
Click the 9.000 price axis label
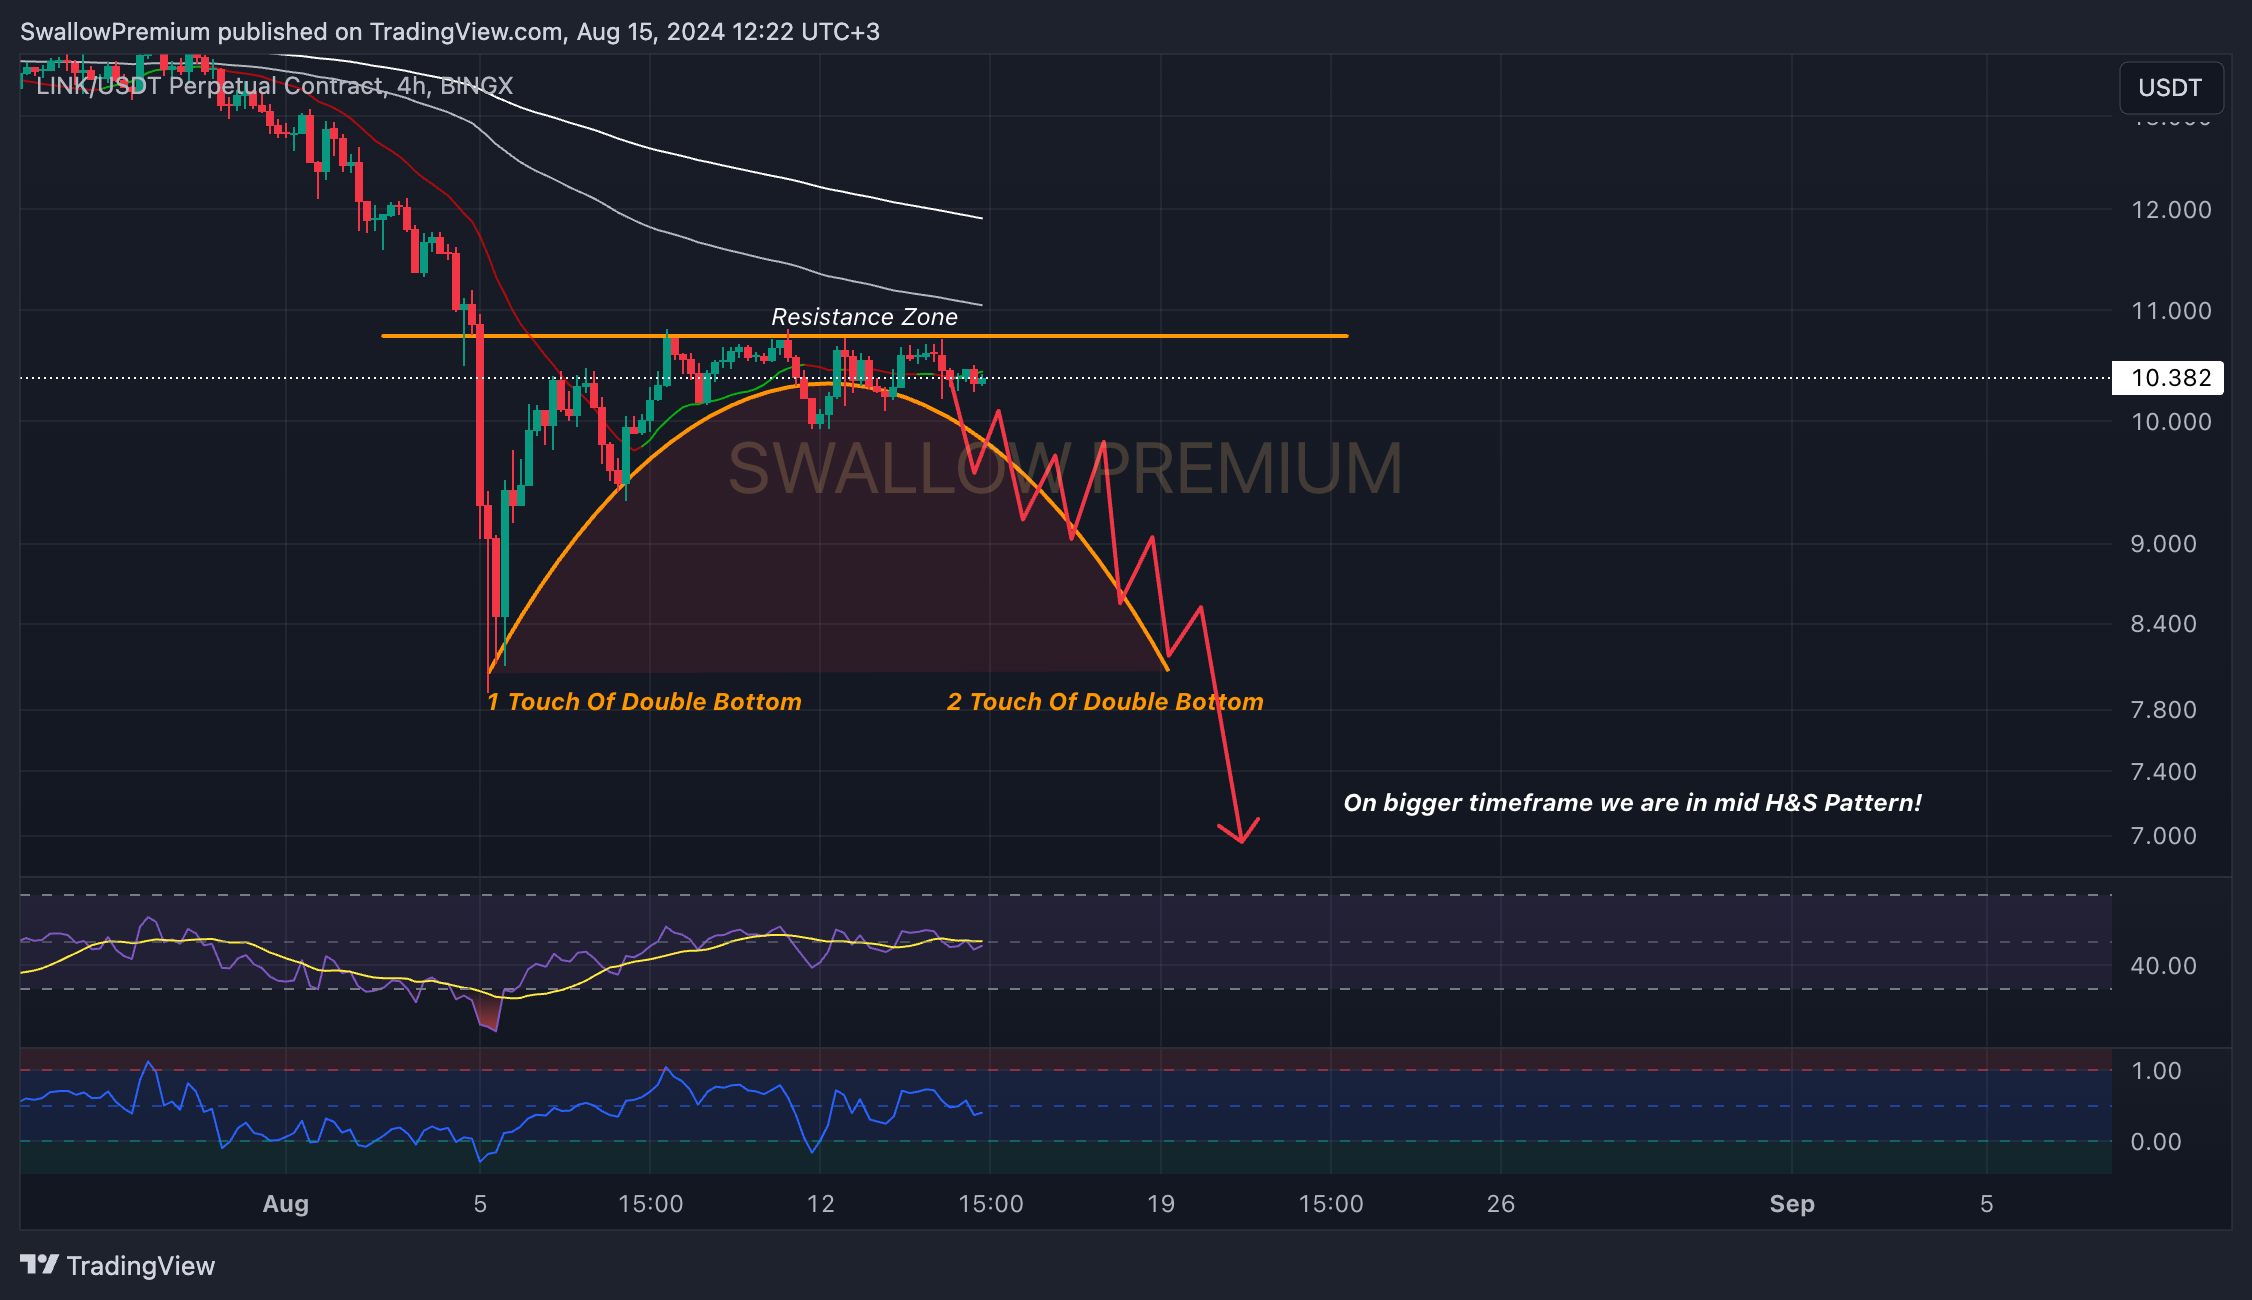pyautogui.click(x=2164, y=544)
